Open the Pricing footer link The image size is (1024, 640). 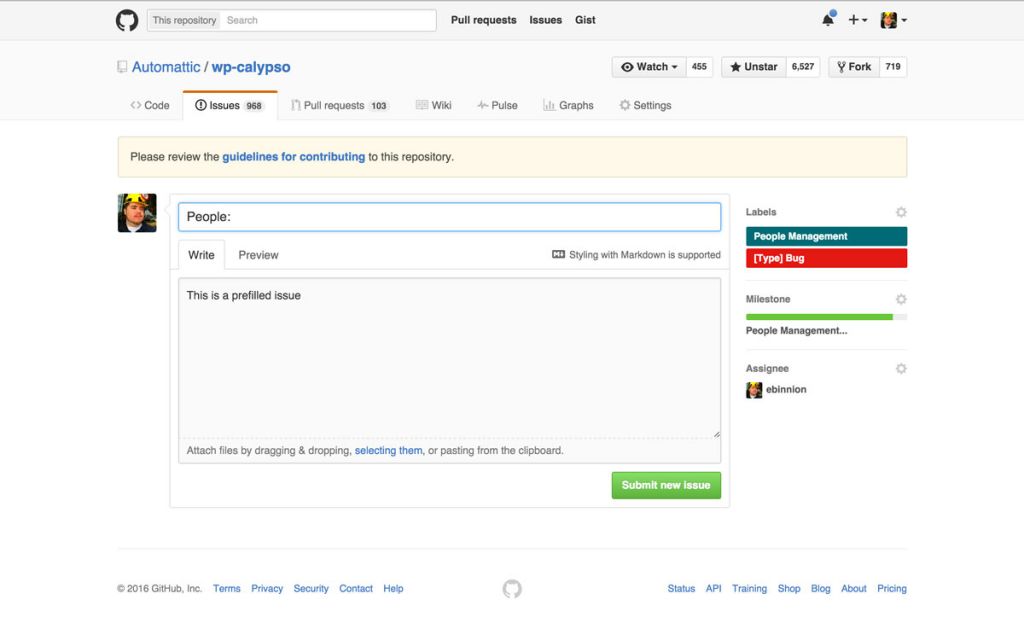[x=891, y=588]
